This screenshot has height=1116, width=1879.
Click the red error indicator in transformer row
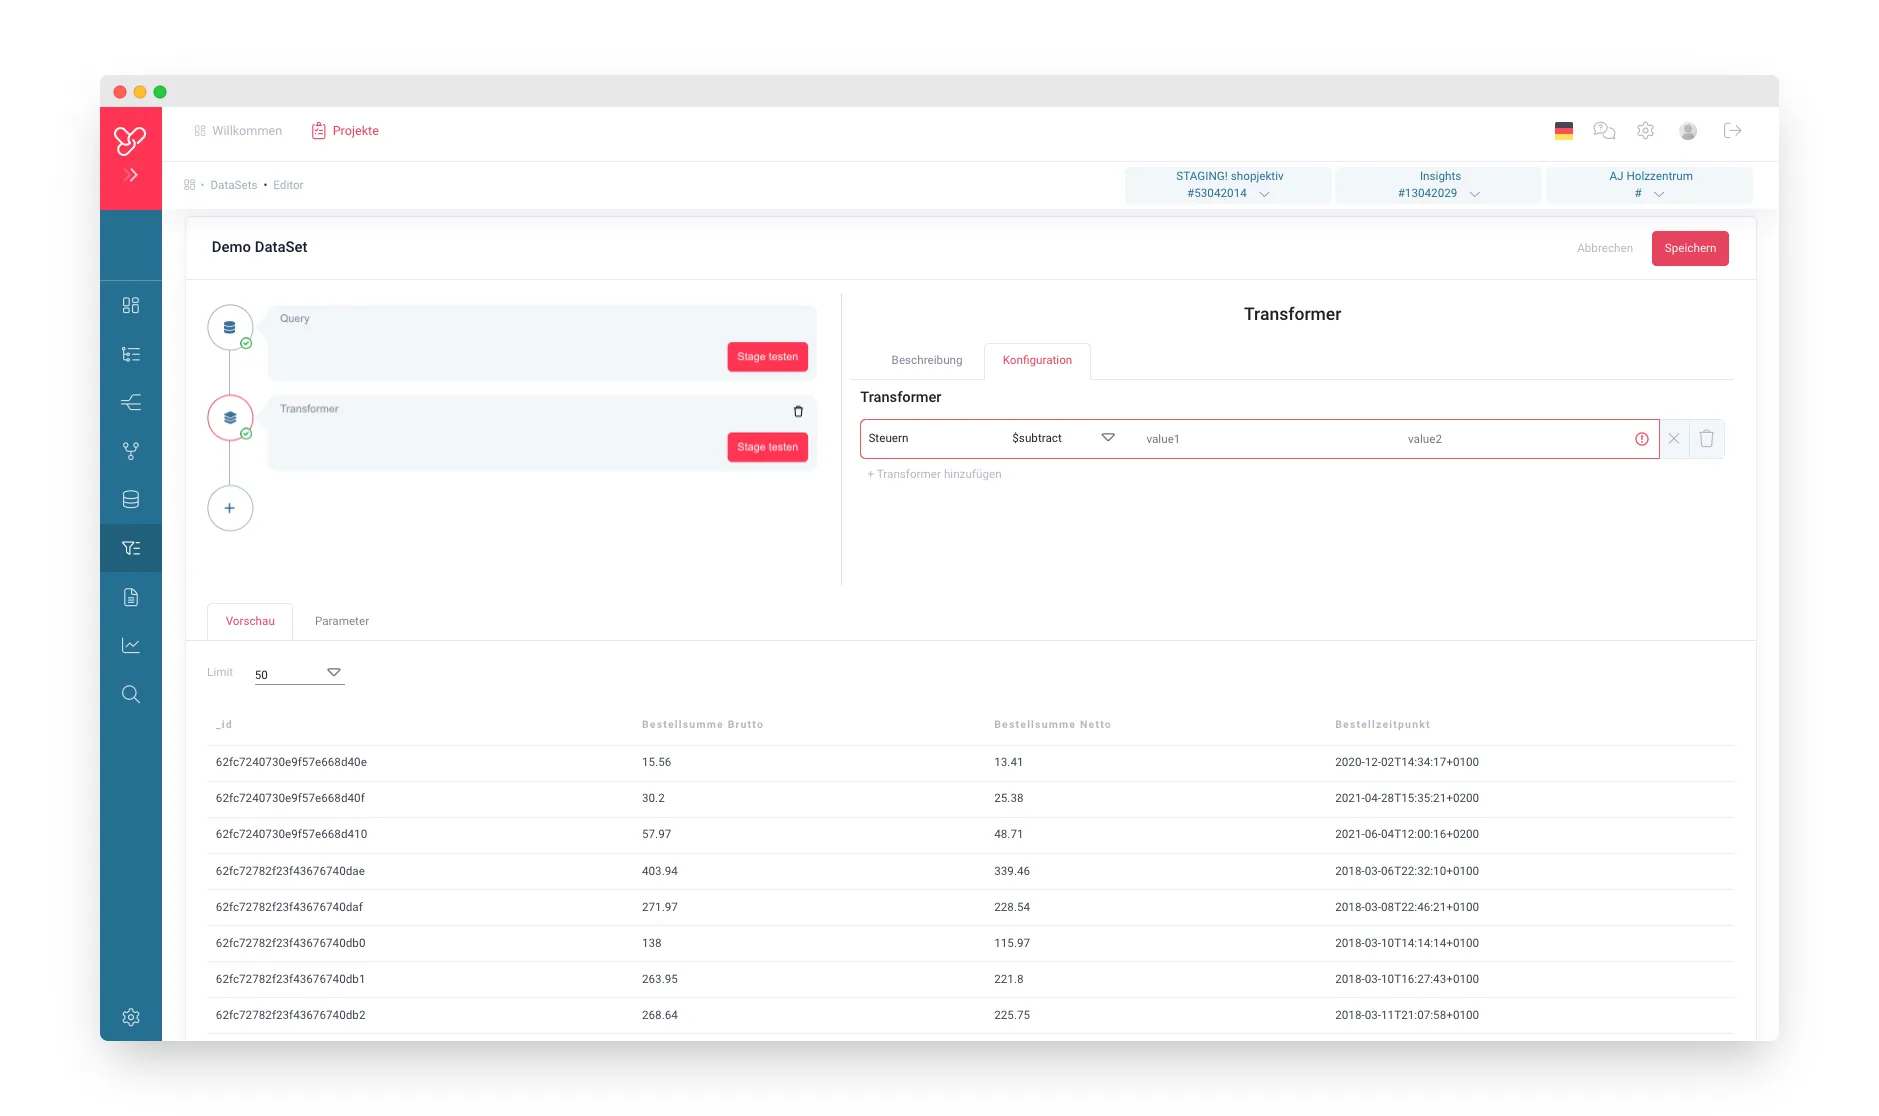click(x=1642, y=439)
